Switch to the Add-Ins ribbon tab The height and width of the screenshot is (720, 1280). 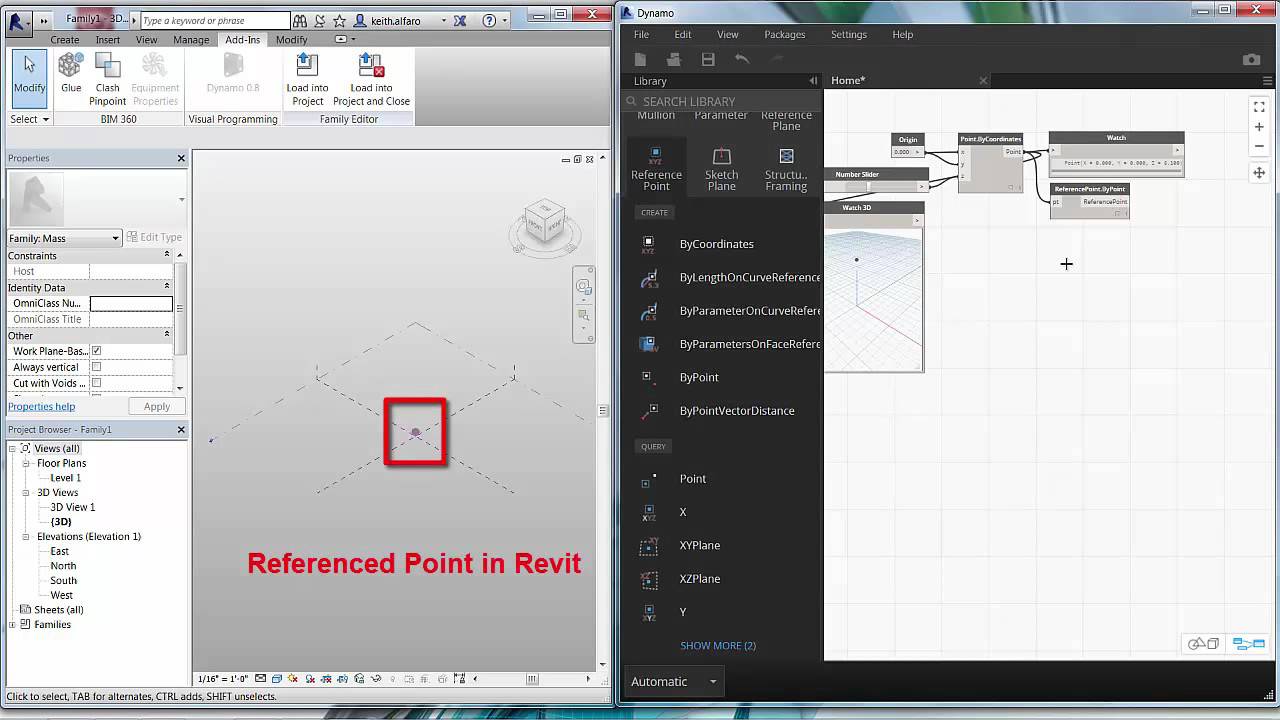coord(245,39)
